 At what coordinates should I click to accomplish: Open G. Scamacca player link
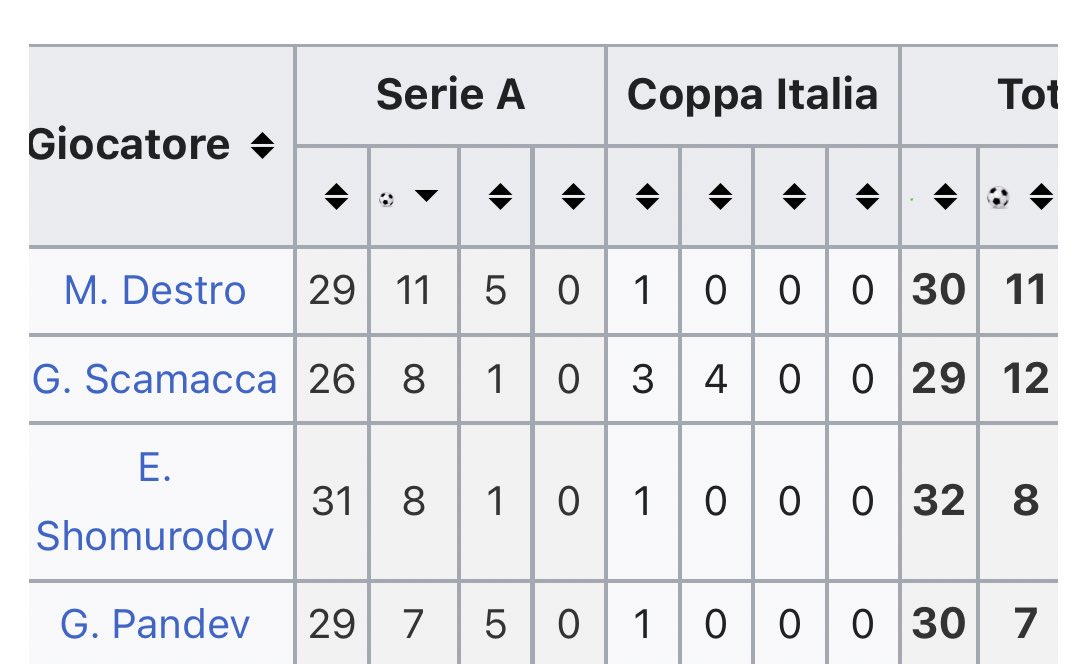pyautogui.click(x=155, y=380)
